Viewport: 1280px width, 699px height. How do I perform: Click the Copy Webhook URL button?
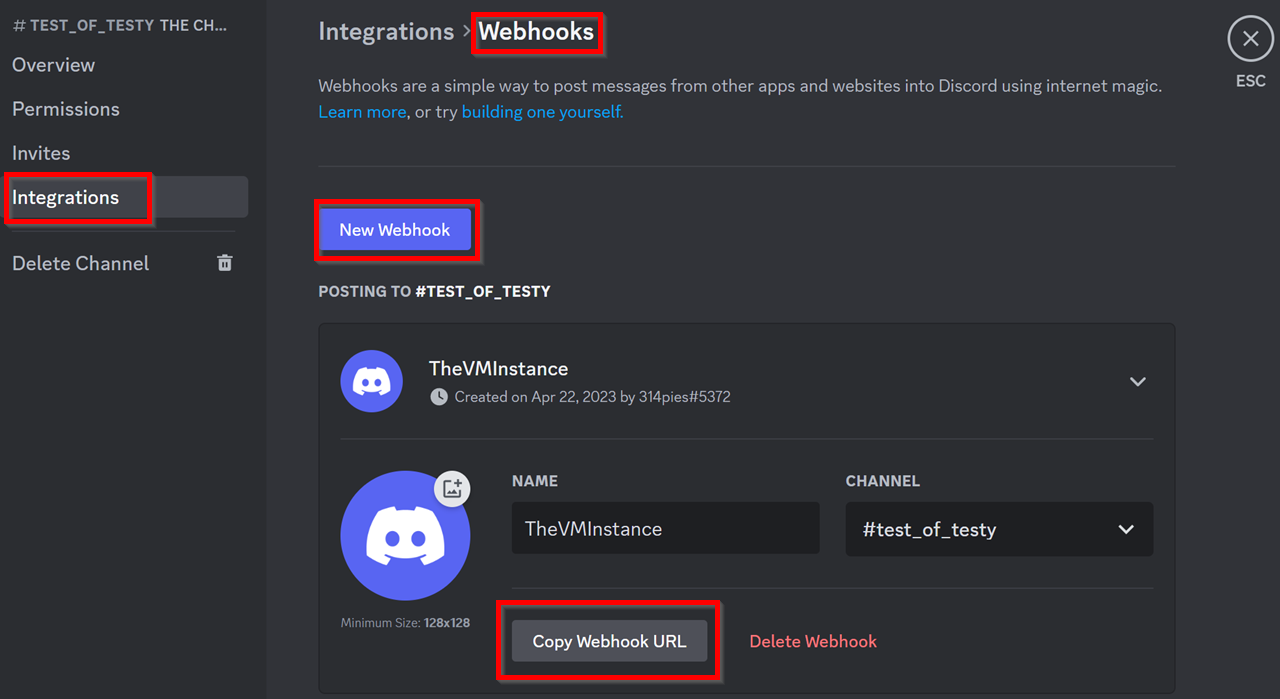tap(609, 641)
